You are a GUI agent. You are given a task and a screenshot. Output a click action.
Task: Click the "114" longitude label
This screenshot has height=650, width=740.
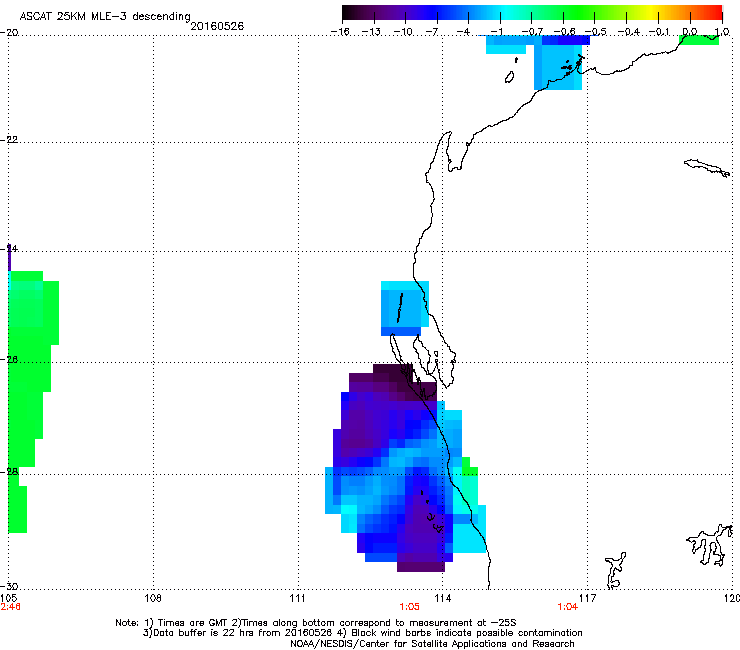tap(442, 598)
